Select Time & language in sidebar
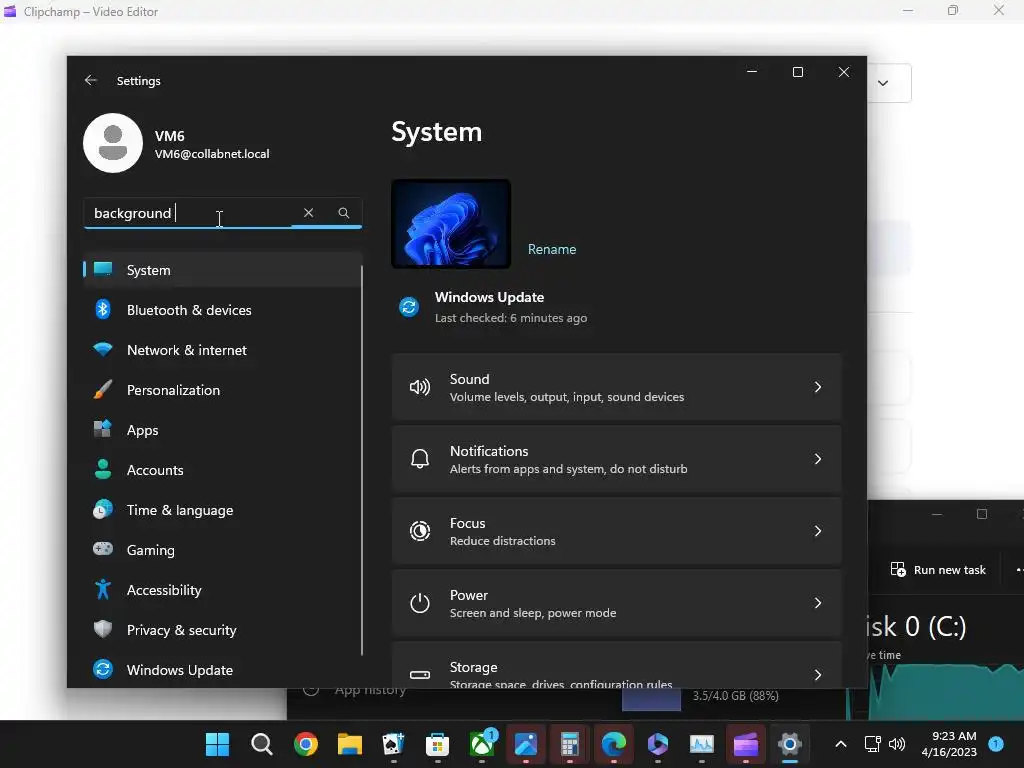Screen dimensions: 1024x768 tap(222, 510)
